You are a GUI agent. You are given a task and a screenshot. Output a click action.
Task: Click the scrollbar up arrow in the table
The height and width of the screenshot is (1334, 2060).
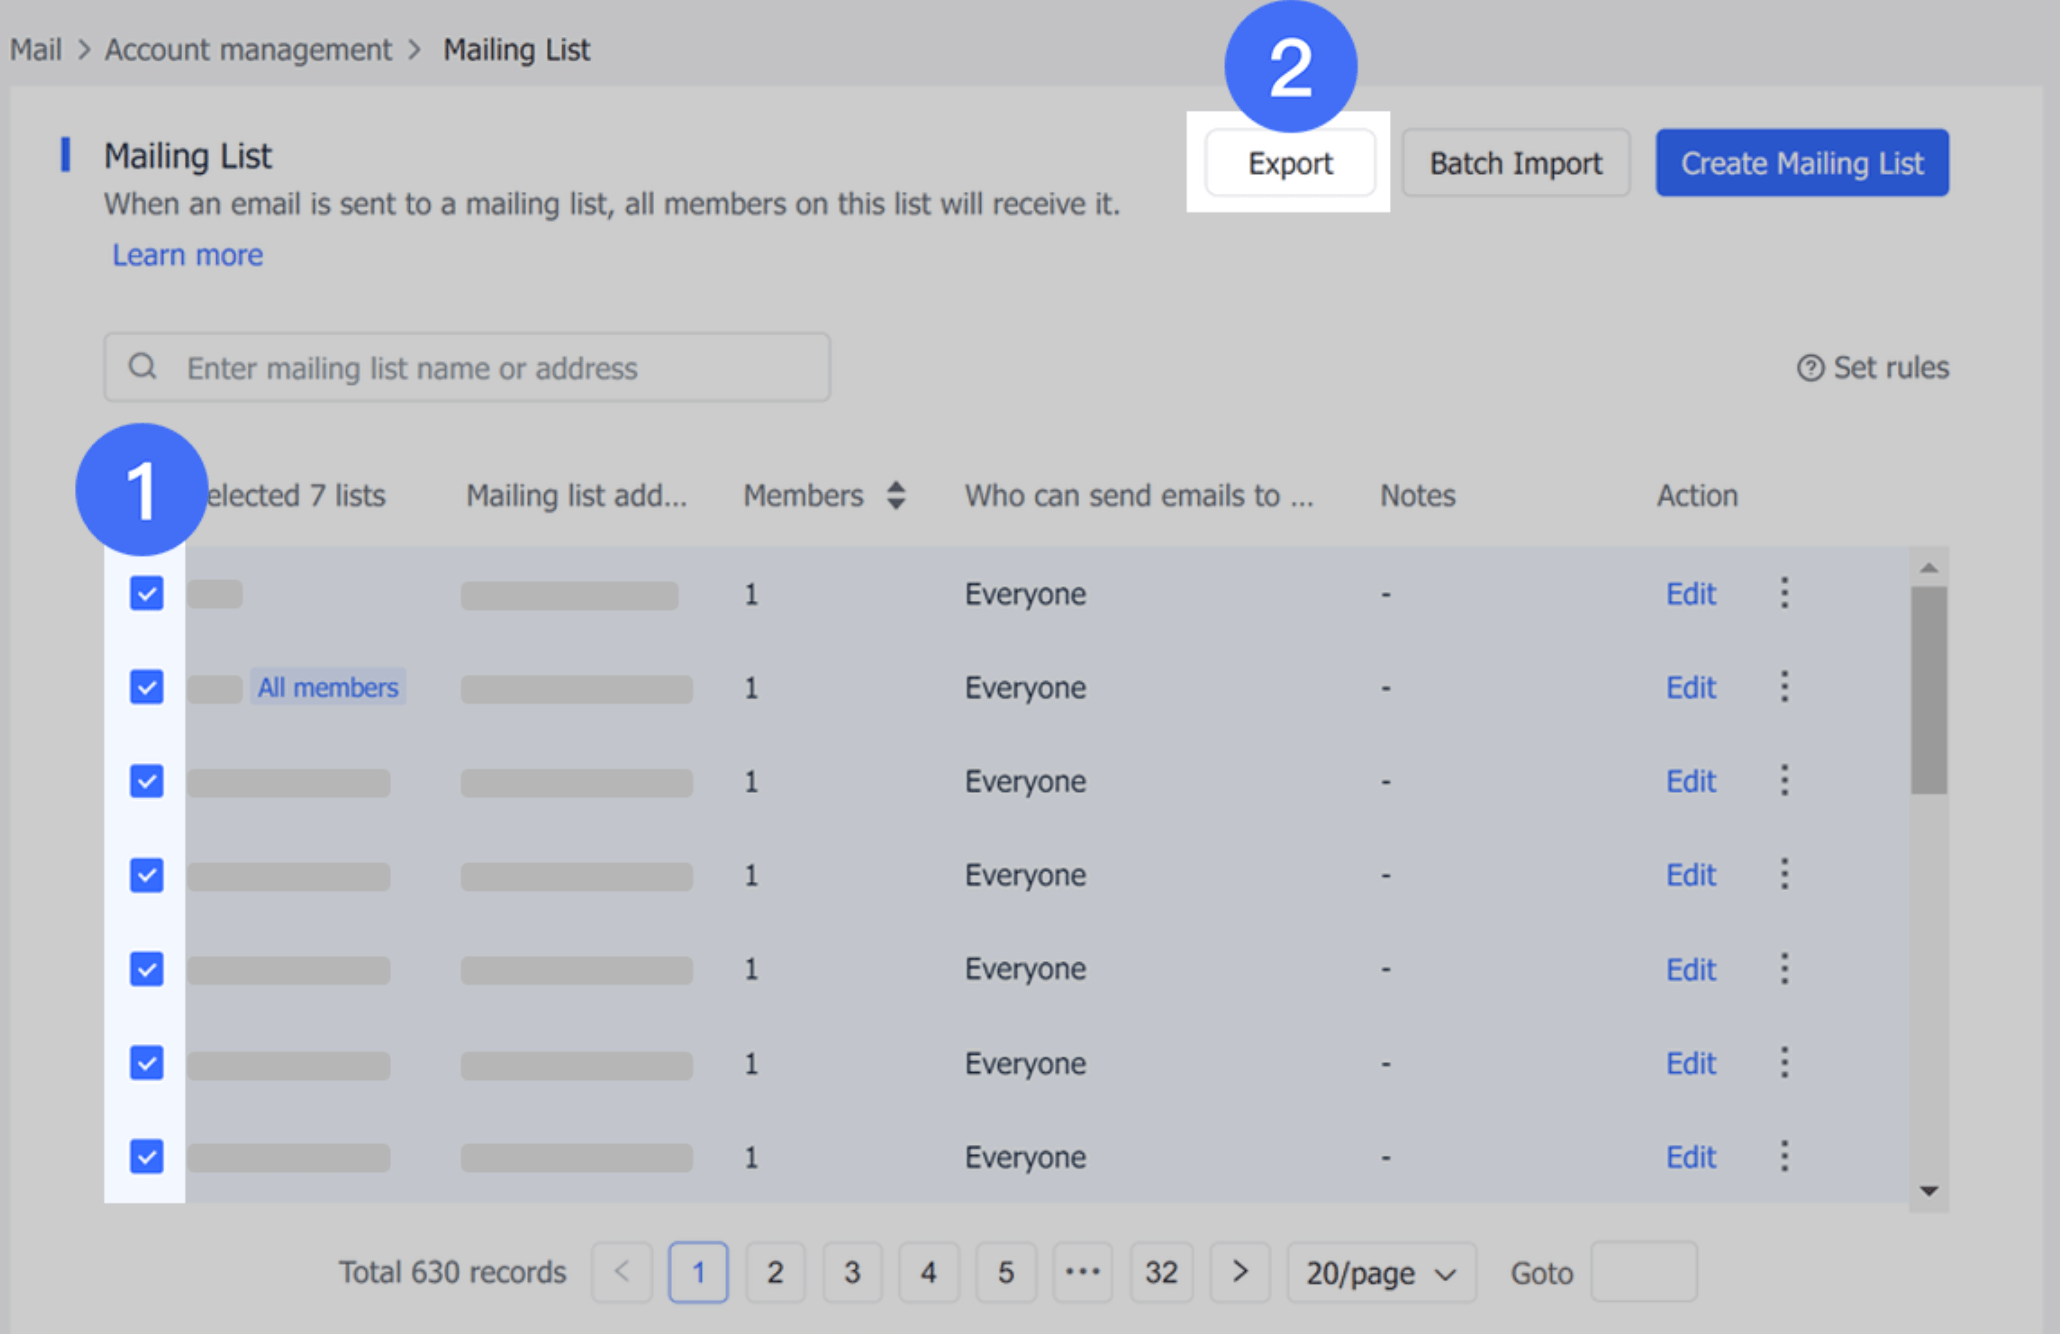click(x=1929, y=567)
